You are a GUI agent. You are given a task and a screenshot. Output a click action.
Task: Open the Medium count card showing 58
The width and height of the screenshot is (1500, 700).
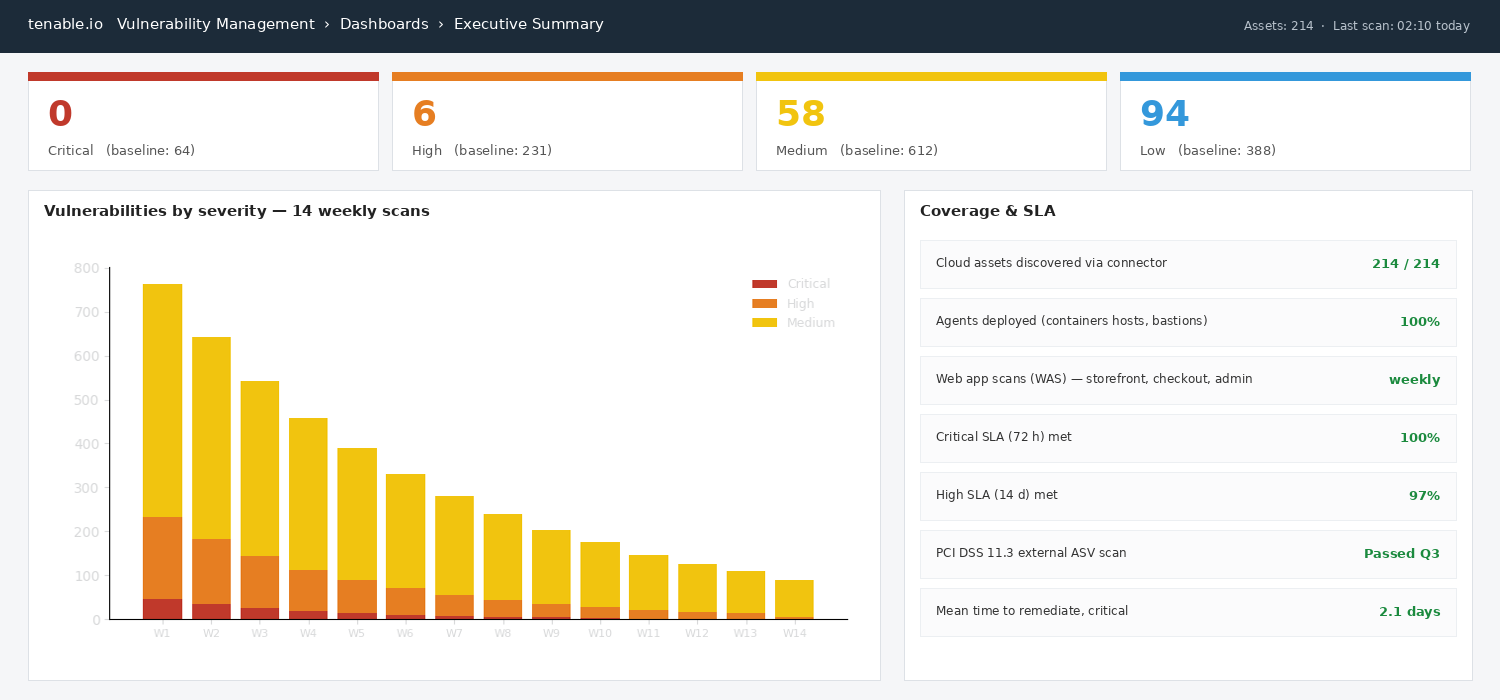[x=931, y=121]
